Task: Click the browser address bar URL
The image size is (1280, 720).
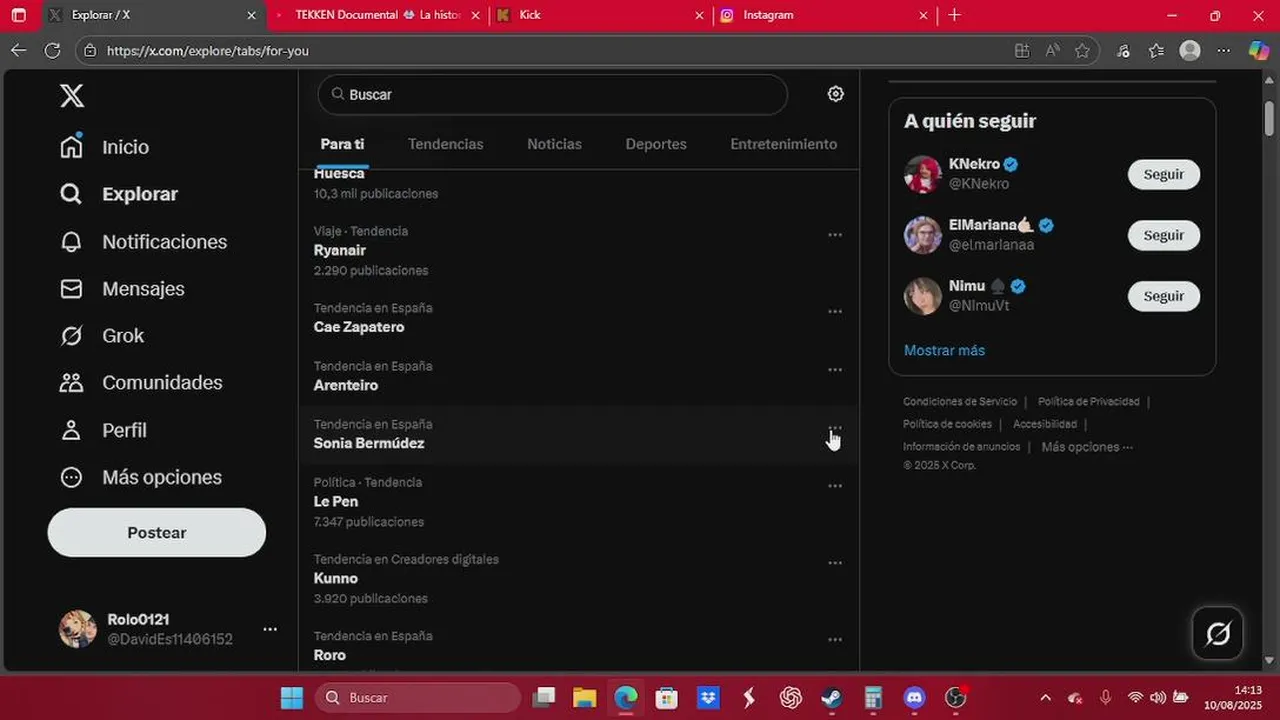Action: (208, 50)
